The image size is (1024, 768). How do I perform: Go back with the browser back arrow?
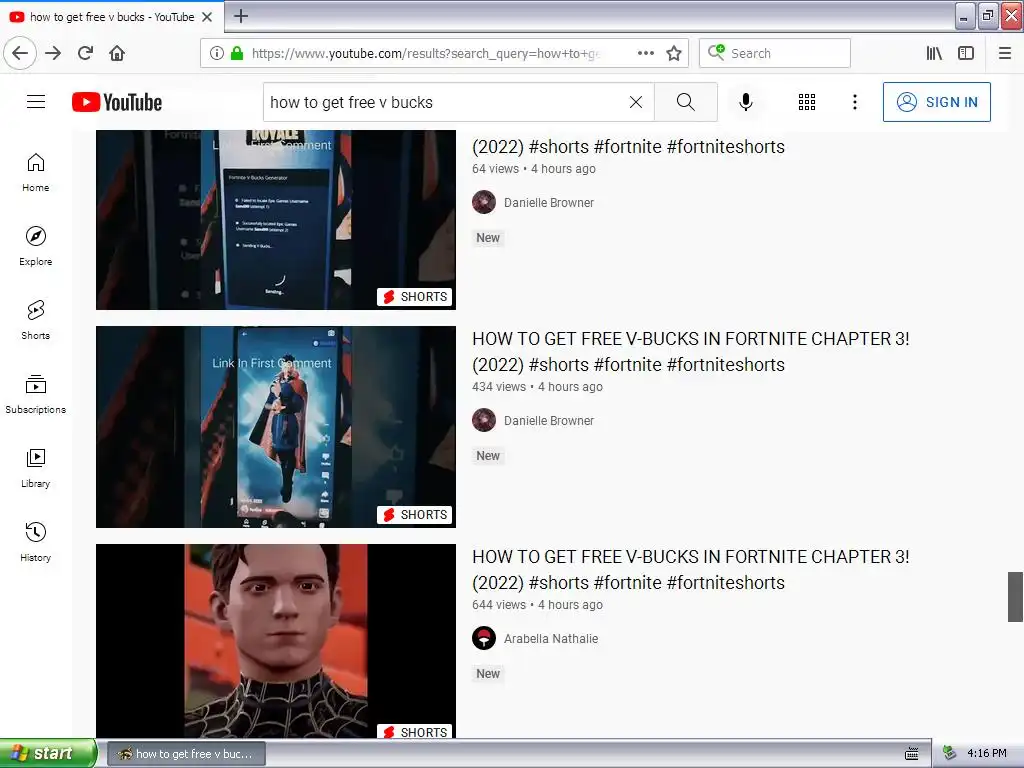(x=20, y=53)
